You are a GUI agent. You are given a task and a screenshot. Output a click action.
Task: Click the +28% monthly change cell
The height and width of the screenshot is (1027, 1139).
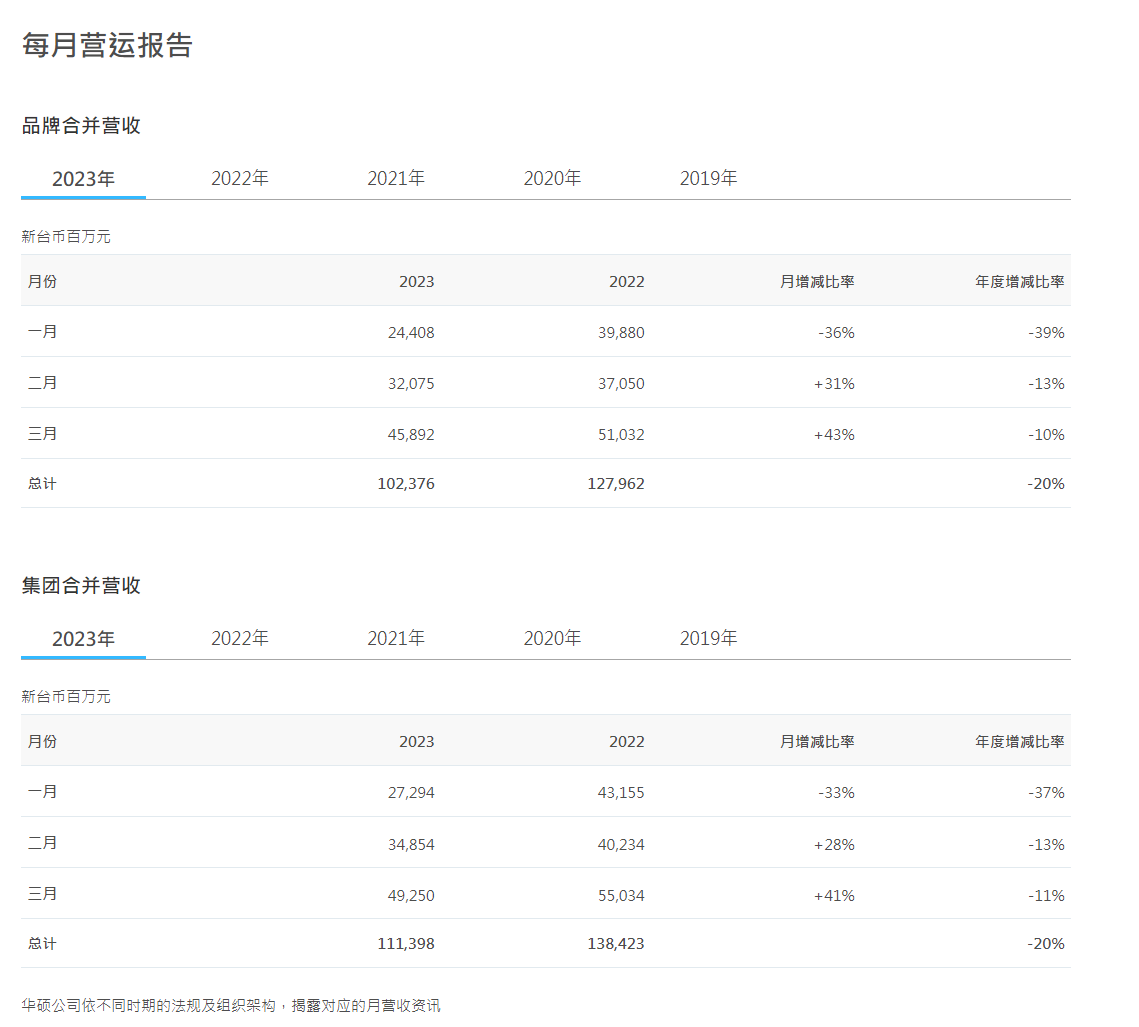click(834, 845)
